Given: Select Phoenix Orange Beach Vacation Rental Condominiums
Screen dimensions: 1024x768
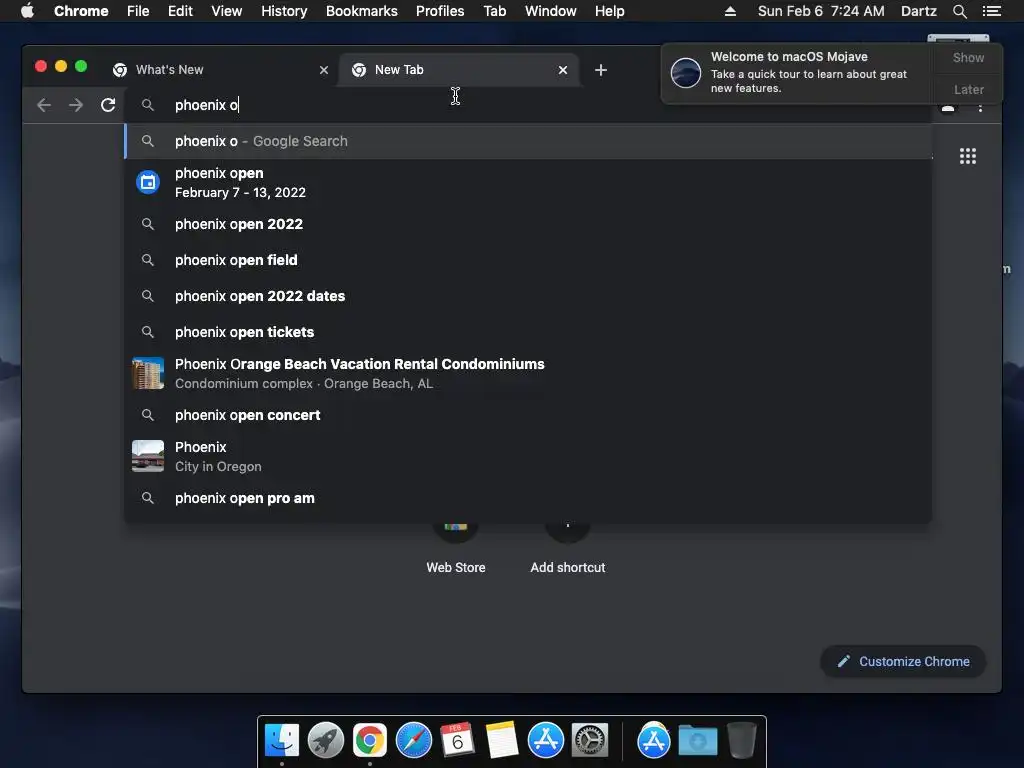Looking at the screenshot, I should 528,373.
